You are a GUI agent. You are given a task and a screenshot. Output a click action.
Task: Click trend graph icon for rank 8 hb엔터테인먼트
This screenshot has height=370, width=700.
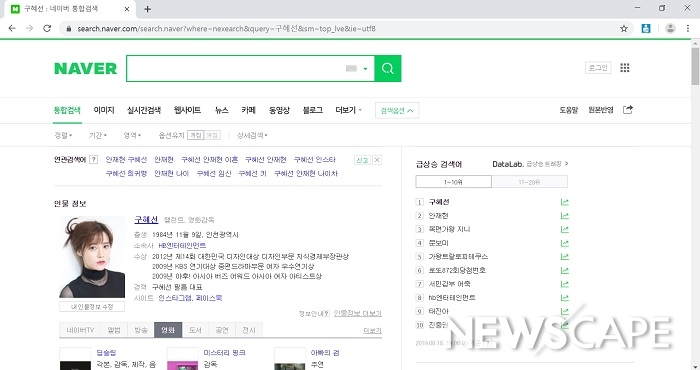(x=565, y=298)
